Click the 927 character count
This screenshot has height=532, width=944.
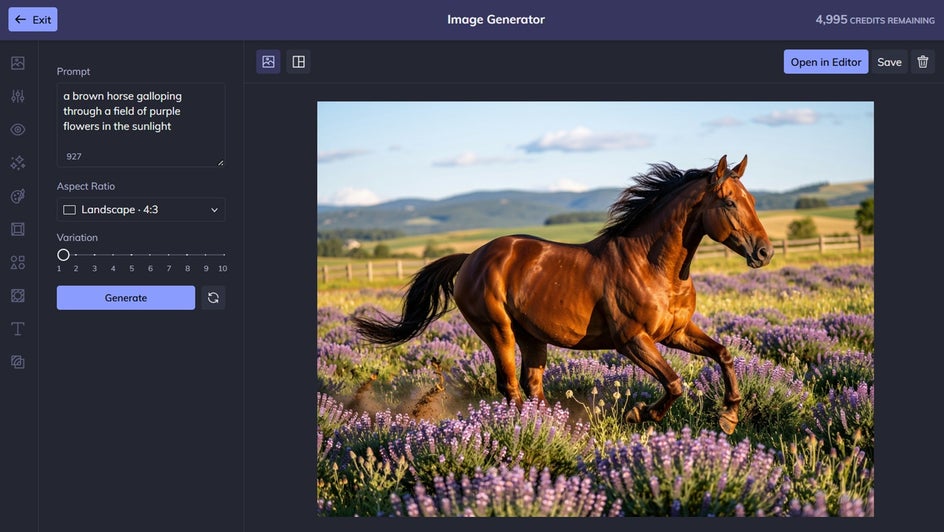(x=73, y=156)
